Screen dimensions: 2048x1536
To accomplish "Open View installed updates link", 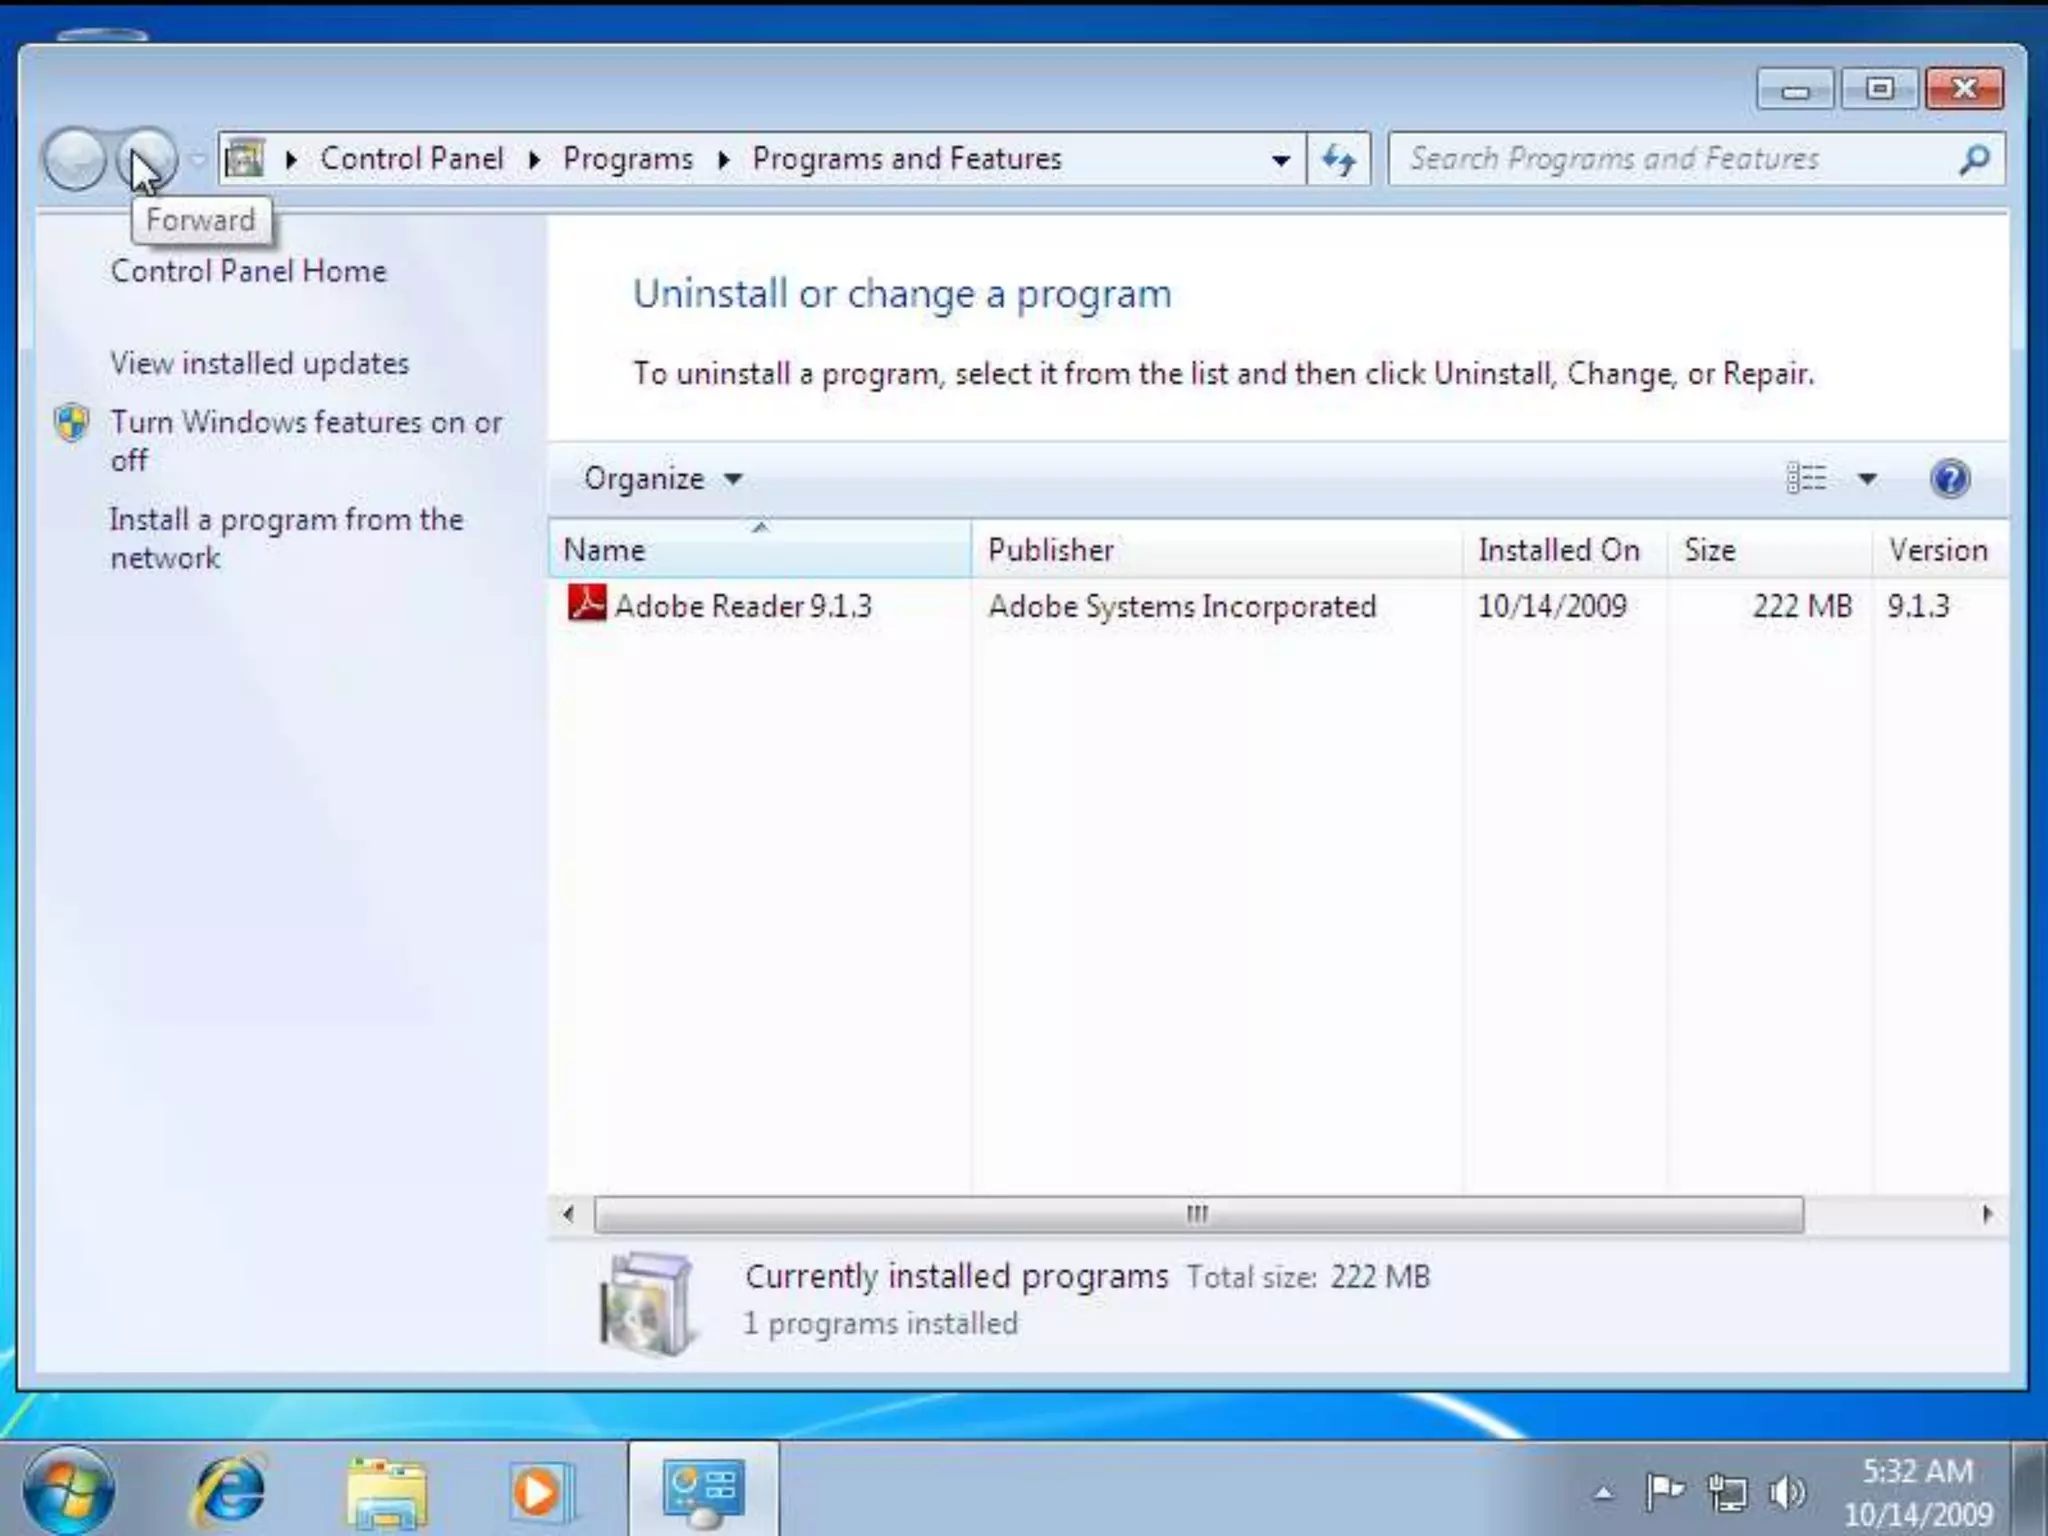I will click(x=260, y=363).
